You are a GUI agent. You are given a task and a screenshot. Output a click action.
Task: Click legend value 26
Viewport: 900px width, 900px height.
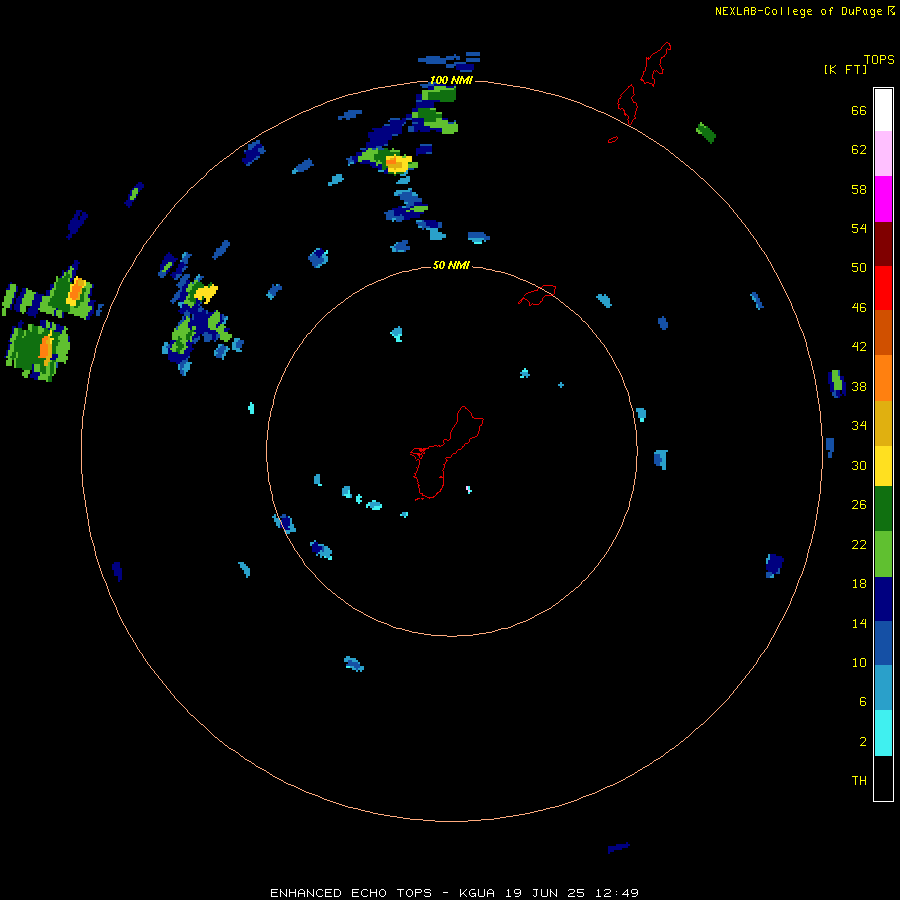pos(859,505)
